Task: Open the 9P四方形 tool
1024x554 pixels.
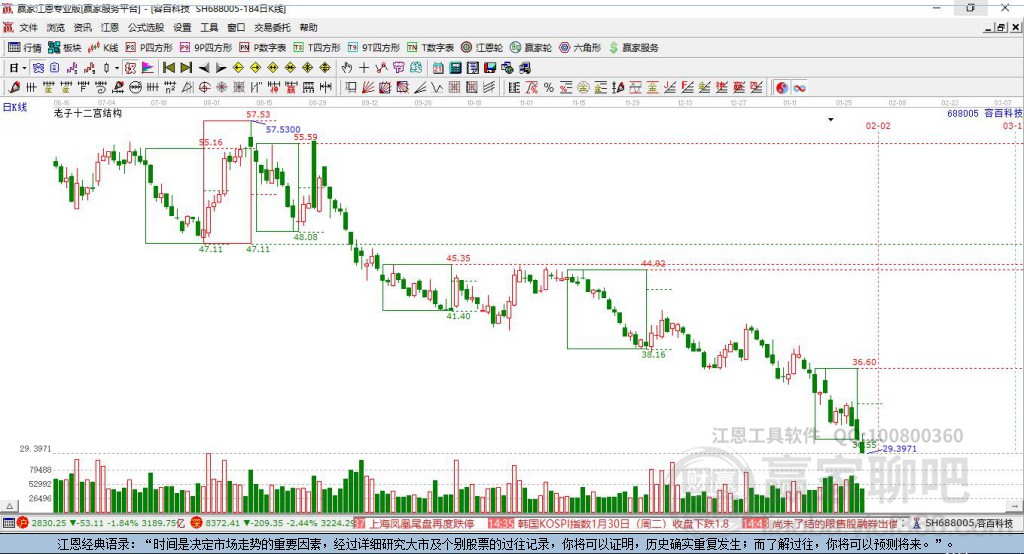Action: (206, 48)
